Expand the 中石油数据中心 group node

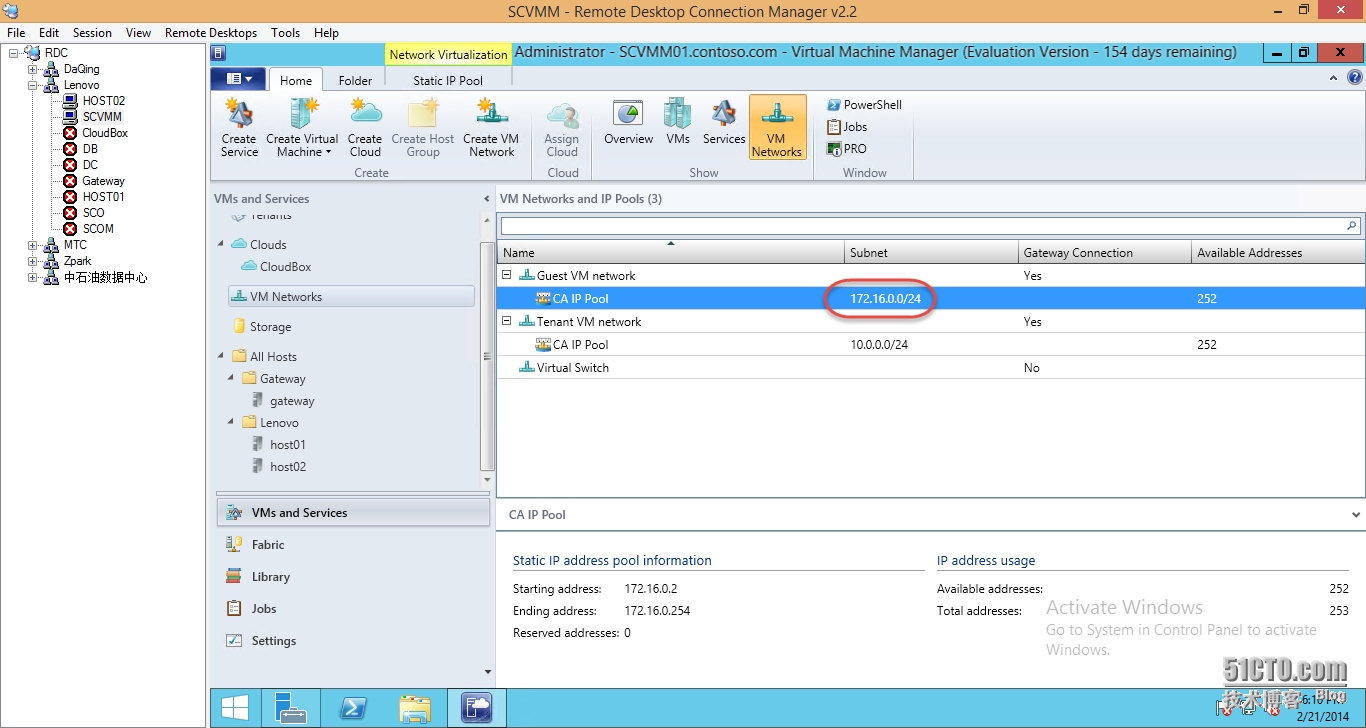(x=33, y=278)
